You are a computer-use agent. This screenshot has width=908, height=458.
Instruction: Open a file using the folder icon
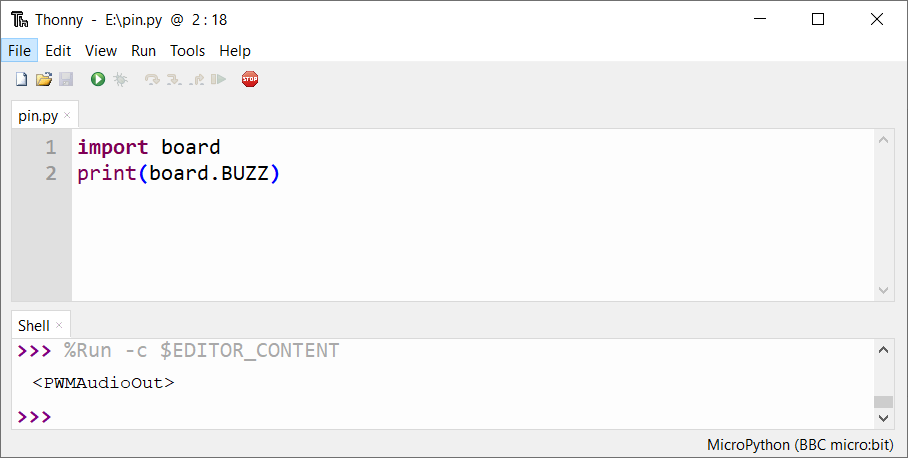point(44,79)
